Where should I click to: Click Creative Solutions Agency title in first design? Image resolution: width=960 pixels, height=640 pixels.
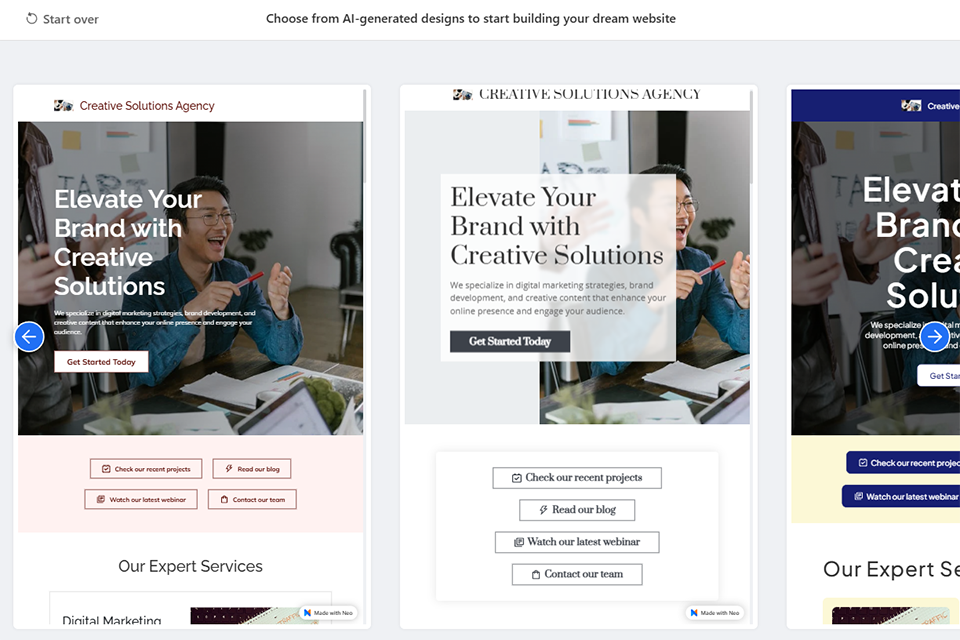(x=147, y=106)
